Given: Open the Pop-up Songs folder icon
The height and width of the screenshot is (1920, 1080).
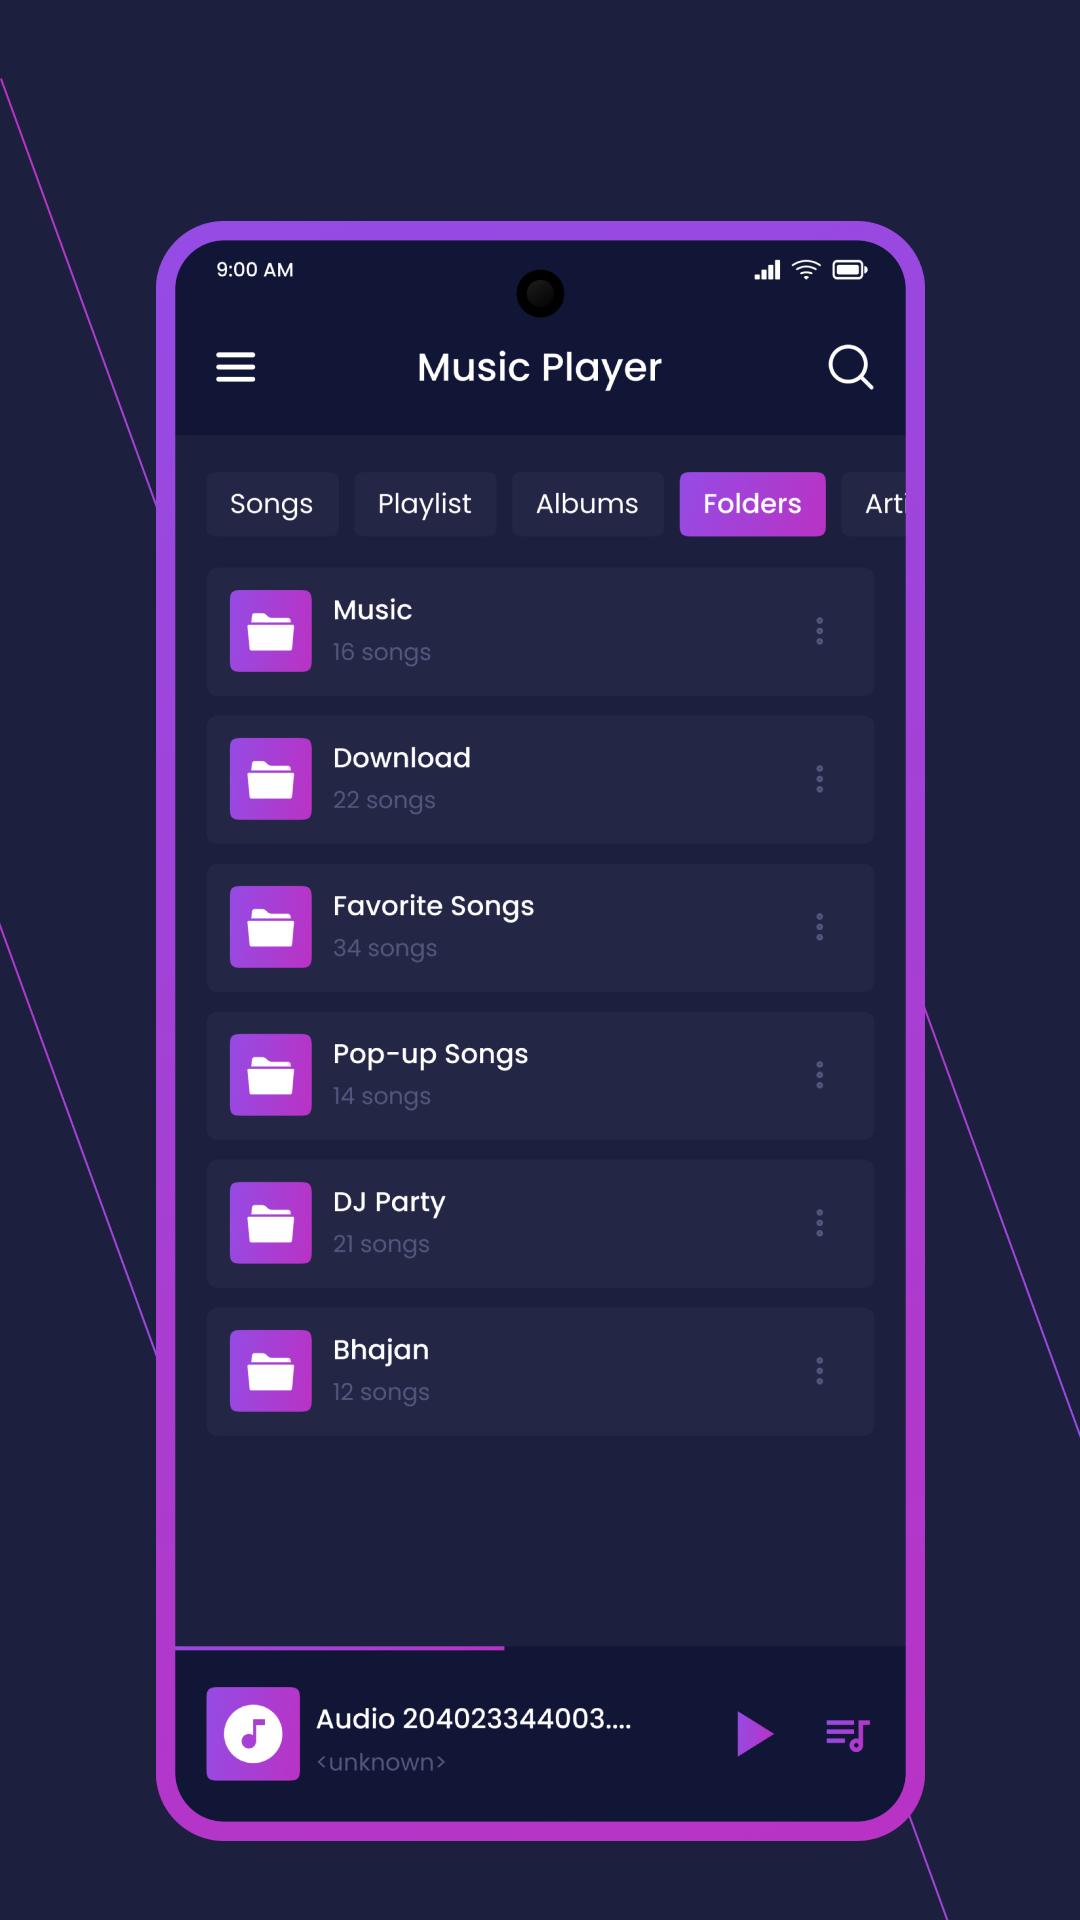Looking at the screenshot, I should (x=271, y=1075).
